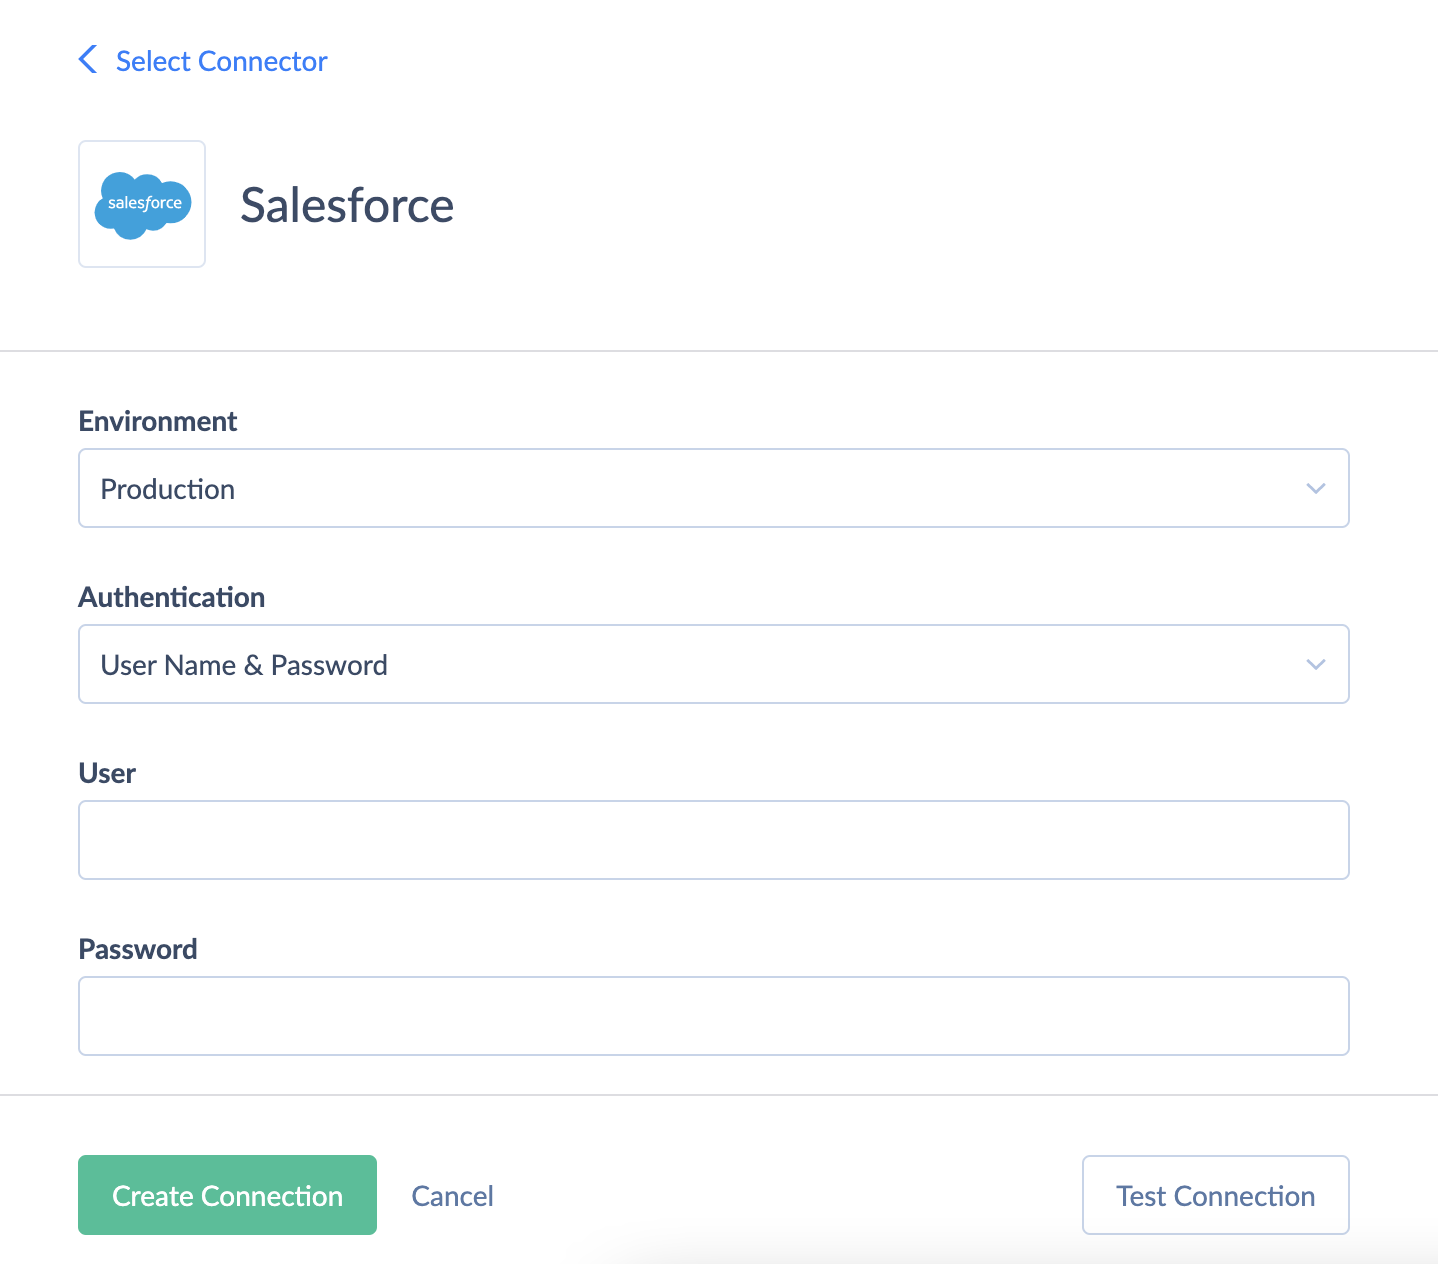Click inside the Password input field
The image size is (1438, 1264).
click(714, 1016)
